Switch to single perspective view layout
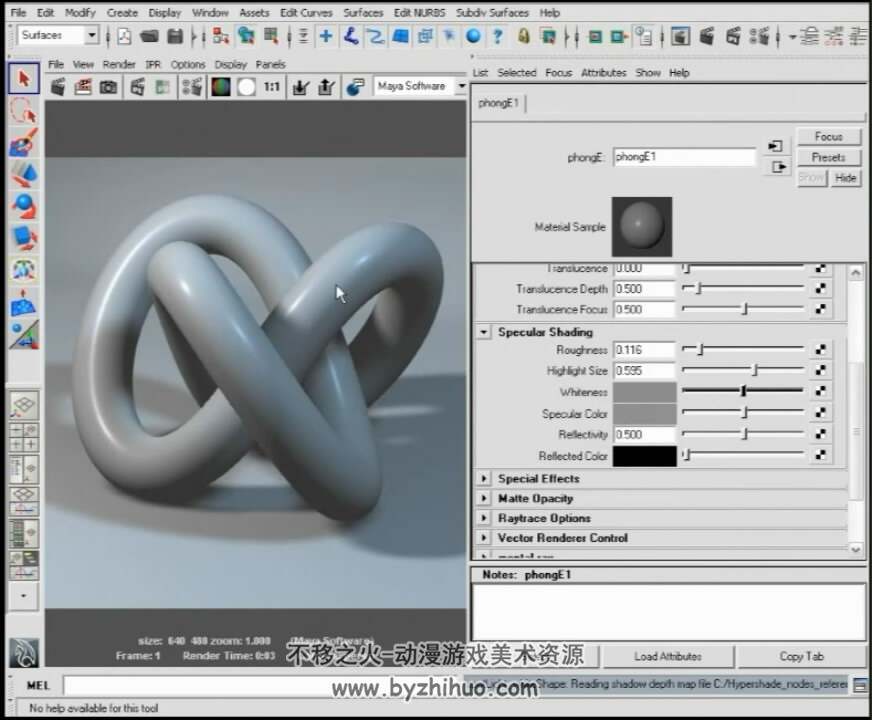Screen dimensions: 872x720 click(x=24, y=405)
